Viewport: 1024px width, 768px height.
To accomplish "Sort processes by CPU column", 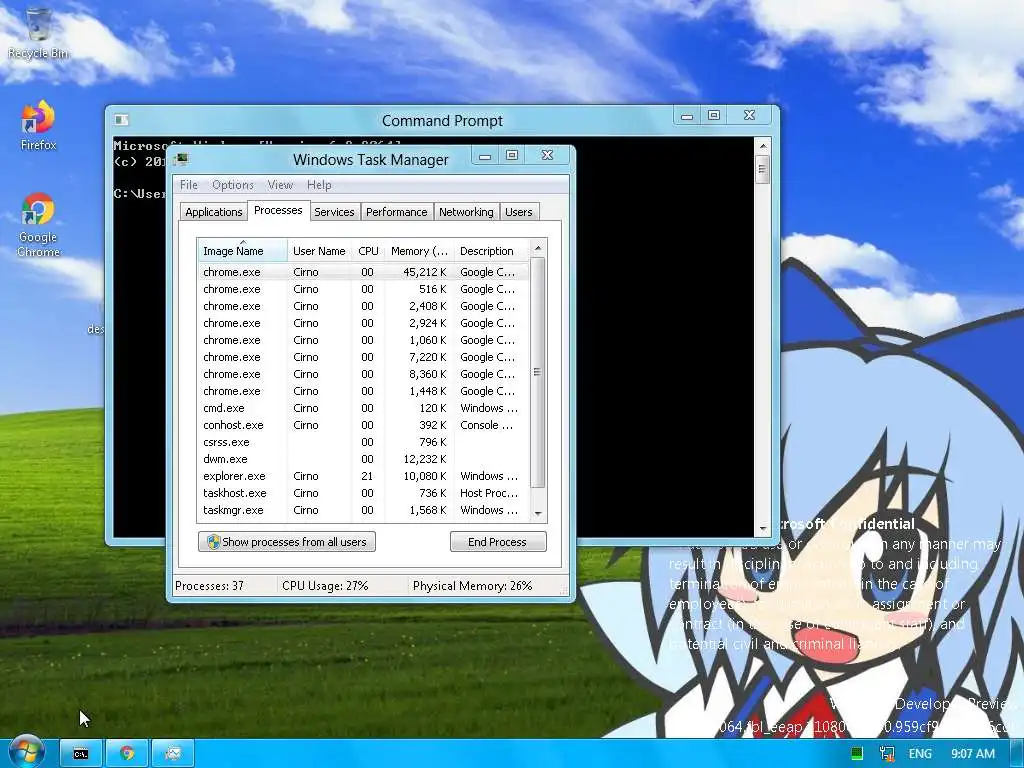I will 368,251.
